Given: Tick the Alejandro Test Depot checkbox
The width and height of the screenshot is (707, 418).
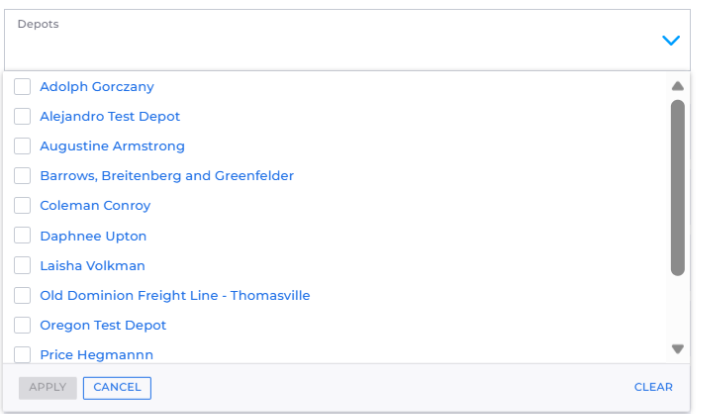Looking at the screenshot, I should 22,116.
